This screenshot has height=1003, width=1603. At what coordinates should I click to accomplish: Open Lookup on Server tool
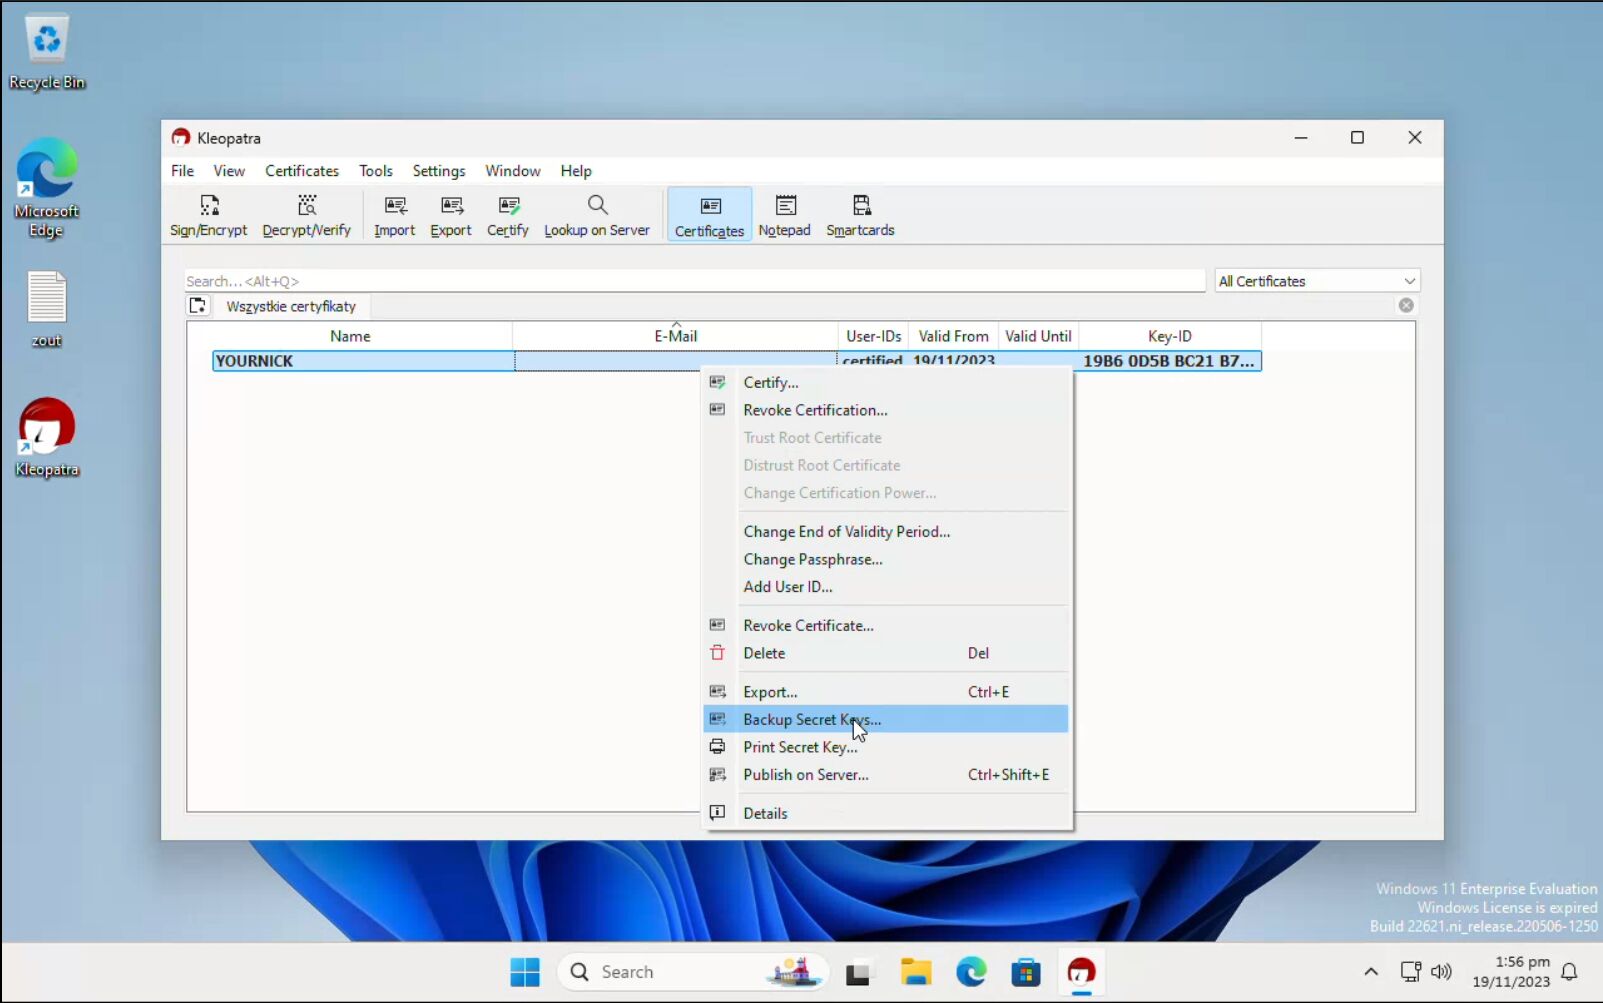pyautogui.click(x=596, y=216)
